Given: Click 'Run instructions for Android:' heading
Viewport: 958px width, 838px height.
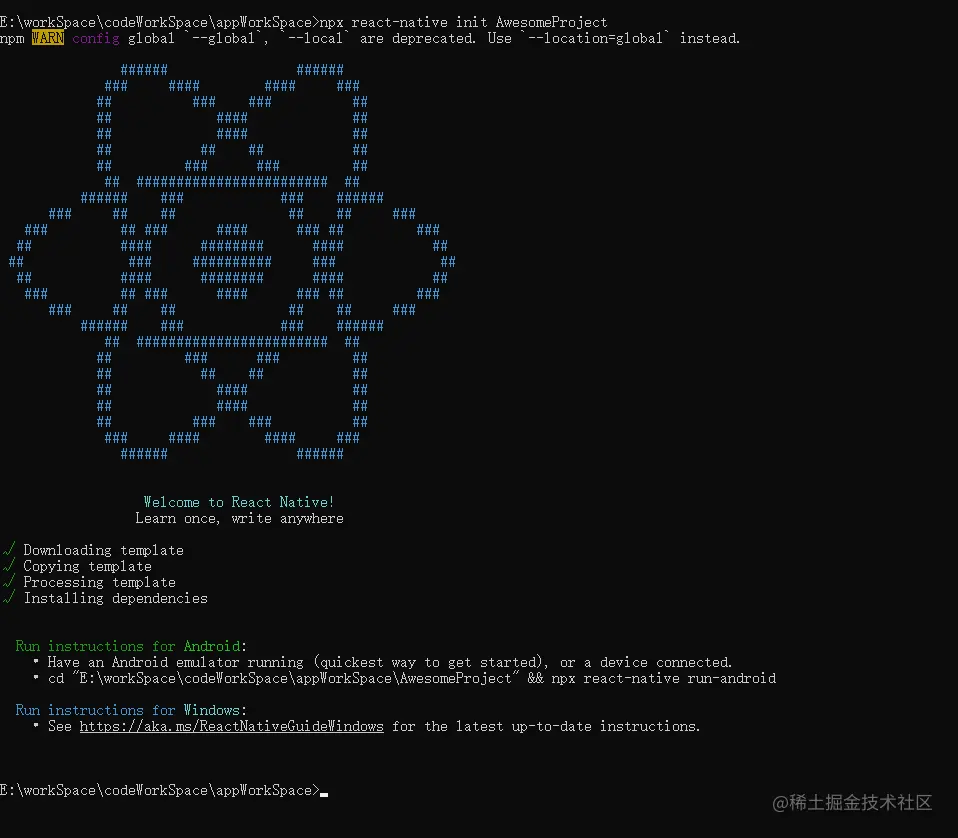Looking at the screenshot, I should [x=131, y=646].
